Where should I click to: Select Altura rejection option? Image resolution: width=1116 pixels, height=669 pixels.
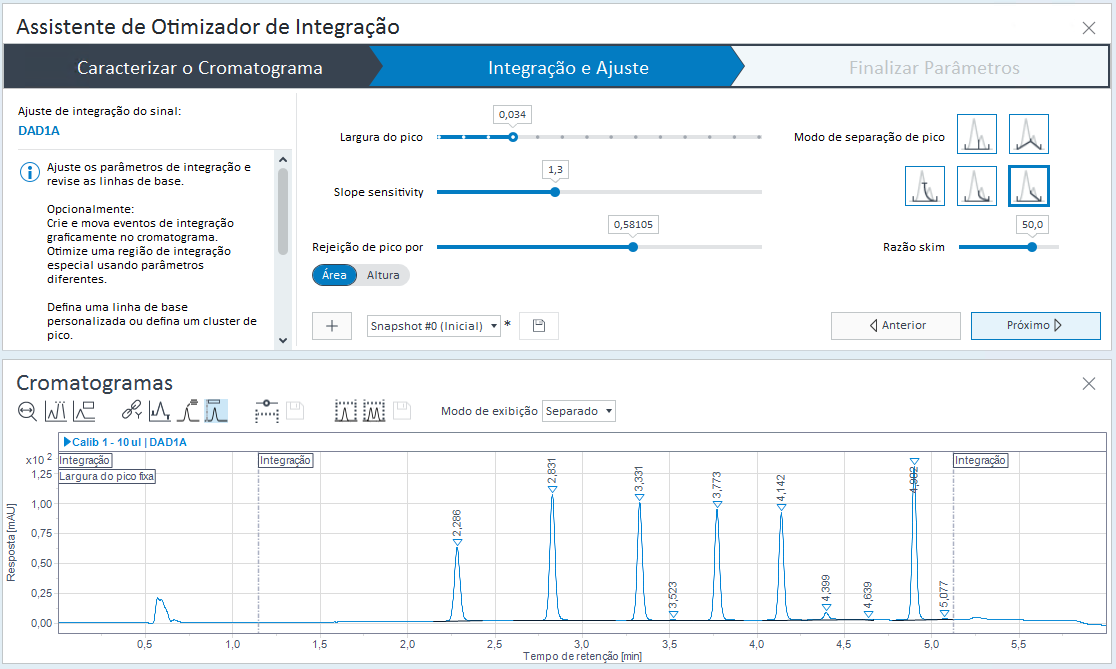click(x=383, y=275)
